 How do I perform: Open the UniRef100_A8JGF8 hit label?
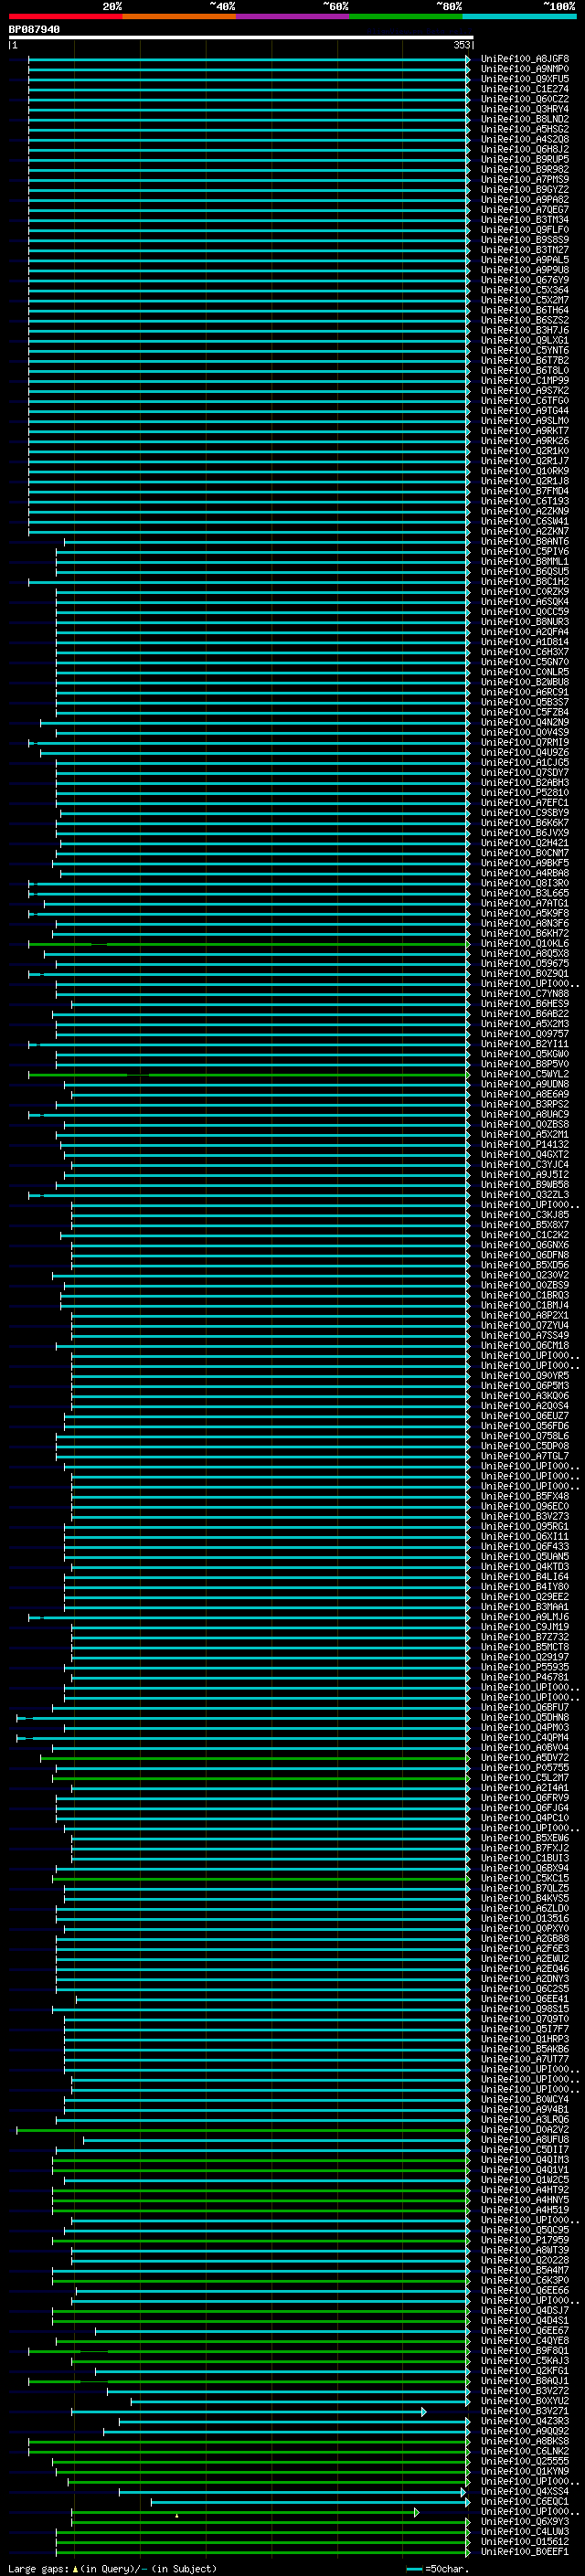click(525, 59)
